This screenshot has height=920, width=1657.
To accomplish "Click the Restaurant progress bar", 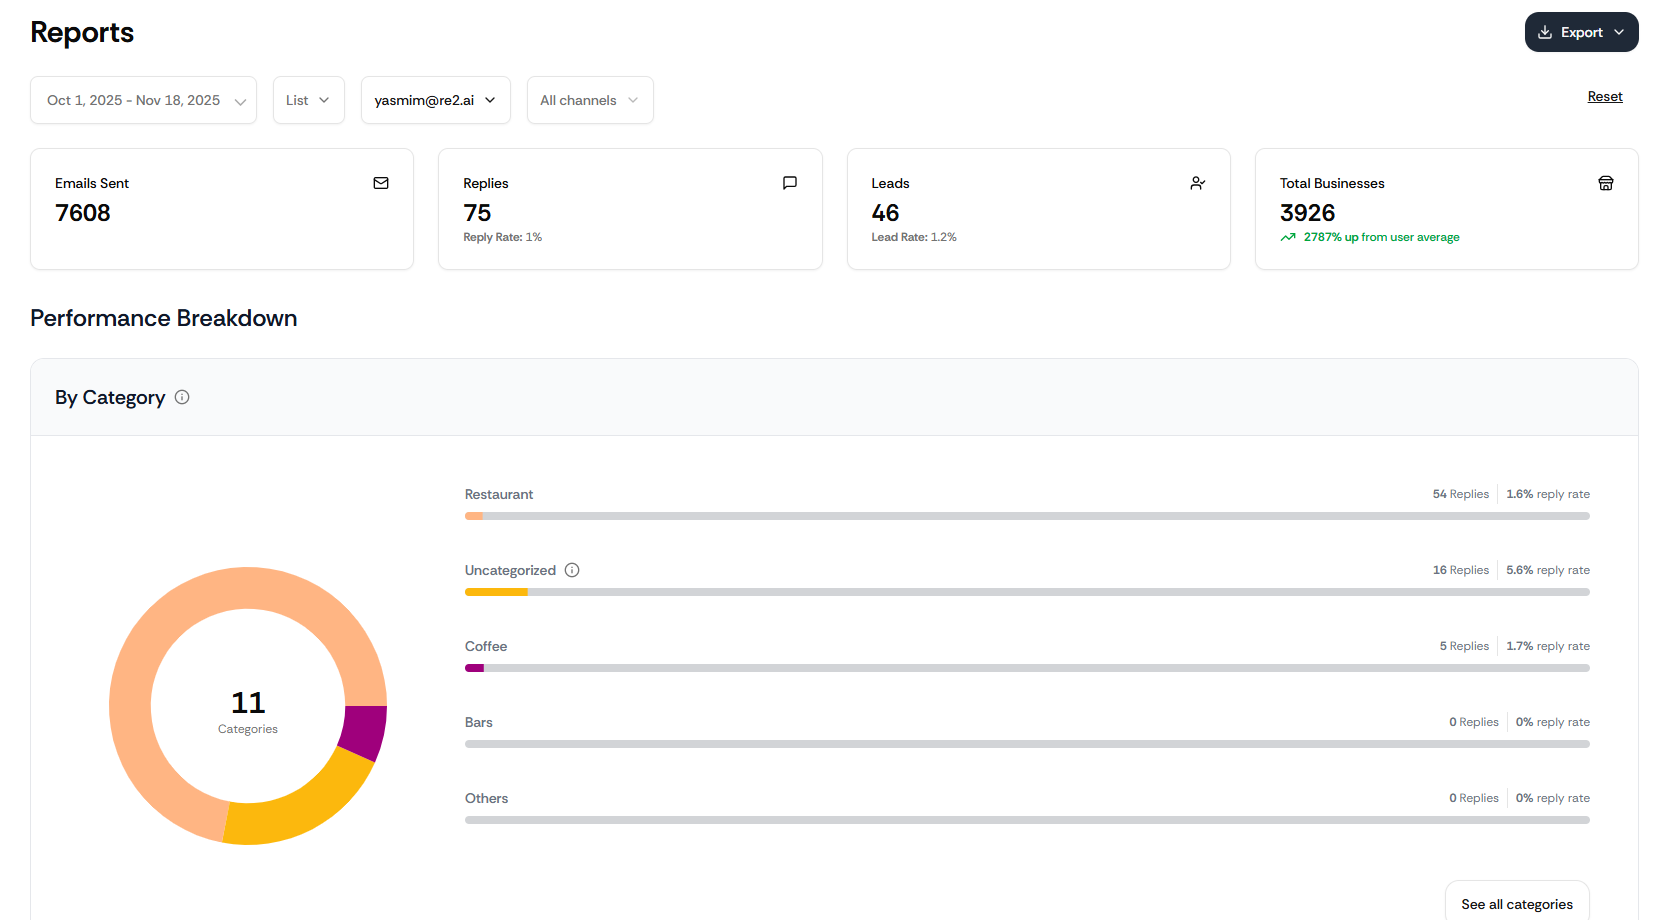I will (x=1027, y=516).
